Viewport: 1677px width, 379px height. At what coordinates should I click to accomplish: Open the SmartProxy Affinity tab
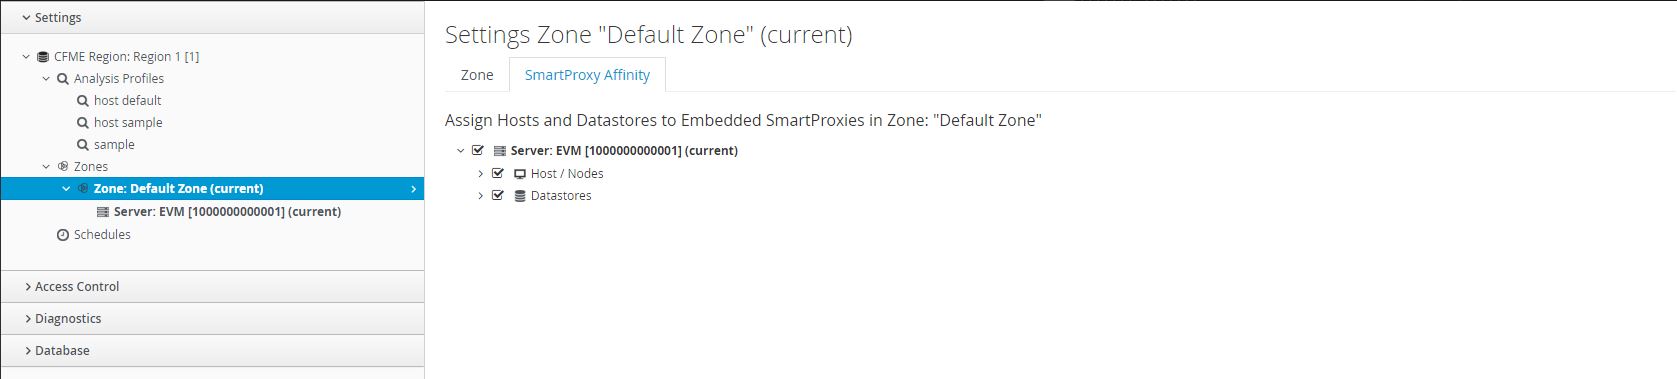click(x=587, y=75)
